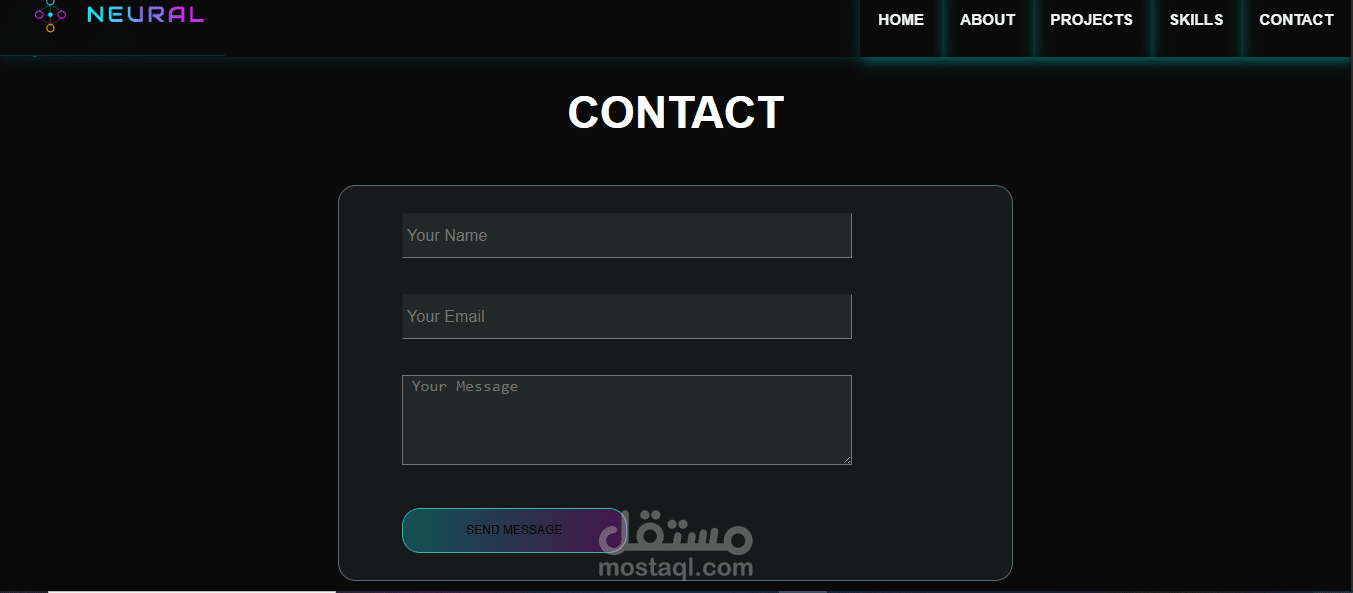Image resolution: width=1353 pixels, height=593 pixels.
Task: Submit with the SEND MESSAGE button
Action: pyautogui.click(x=514, y=530)
